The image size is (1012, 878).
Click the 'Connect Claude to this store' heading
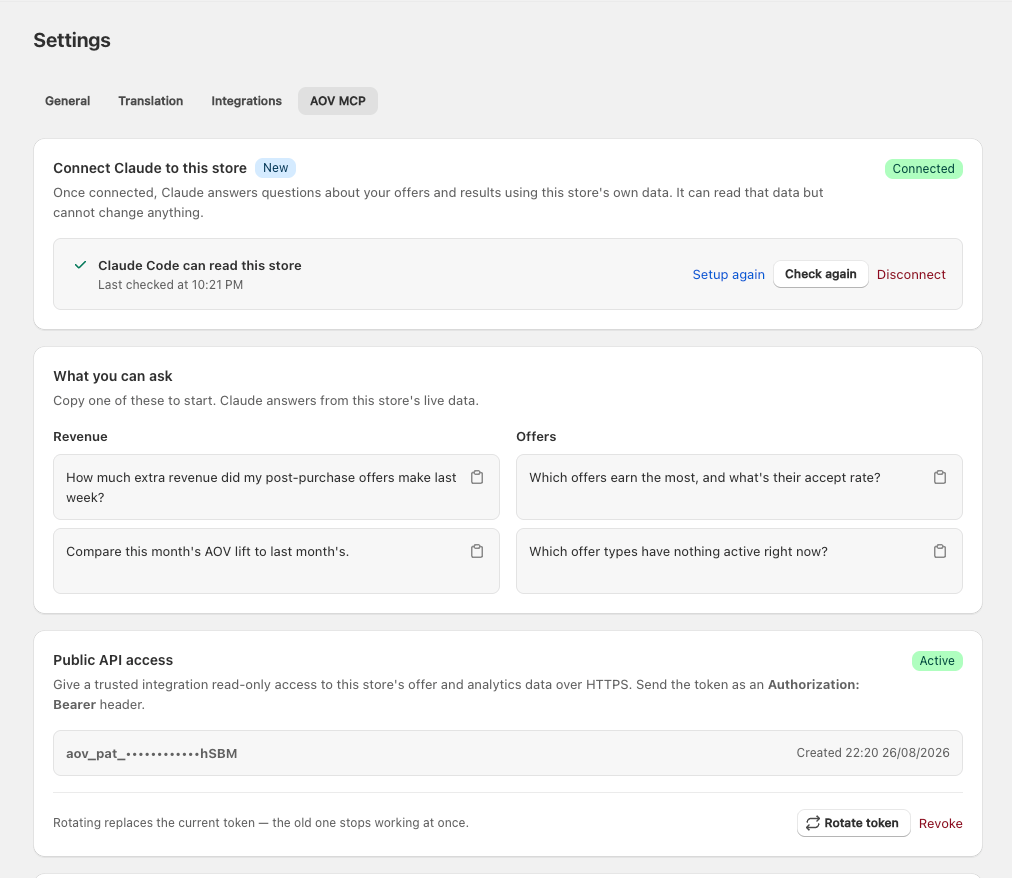click(x=150, y=168)
